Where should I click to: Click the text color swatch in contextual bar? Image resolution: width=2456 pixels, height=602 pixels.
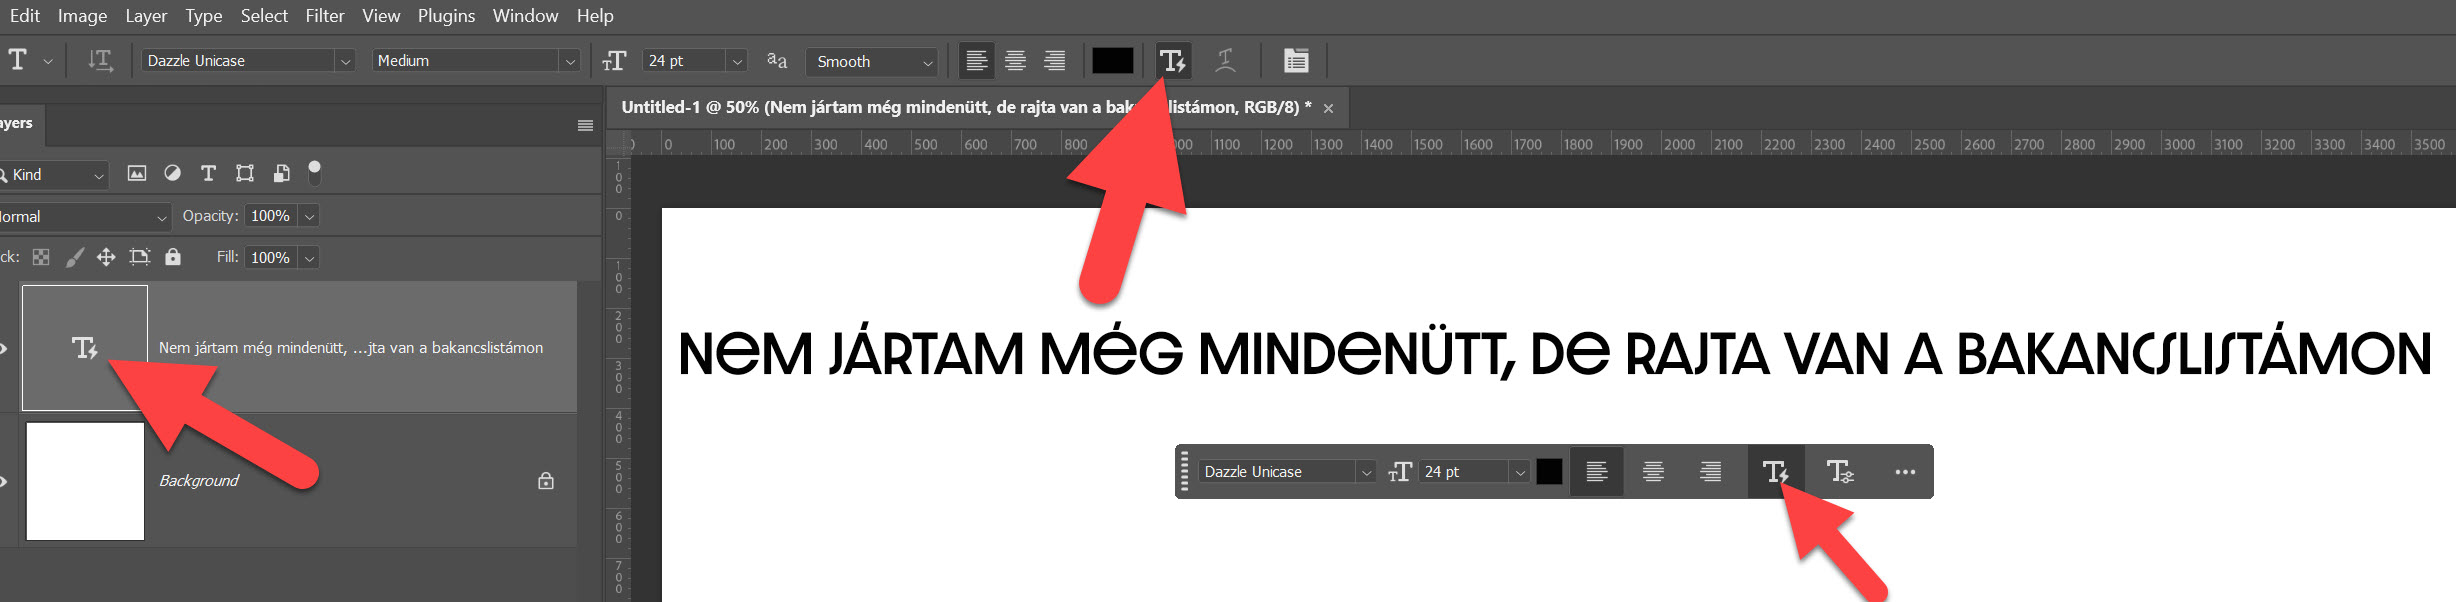[x=1549, y=472]
